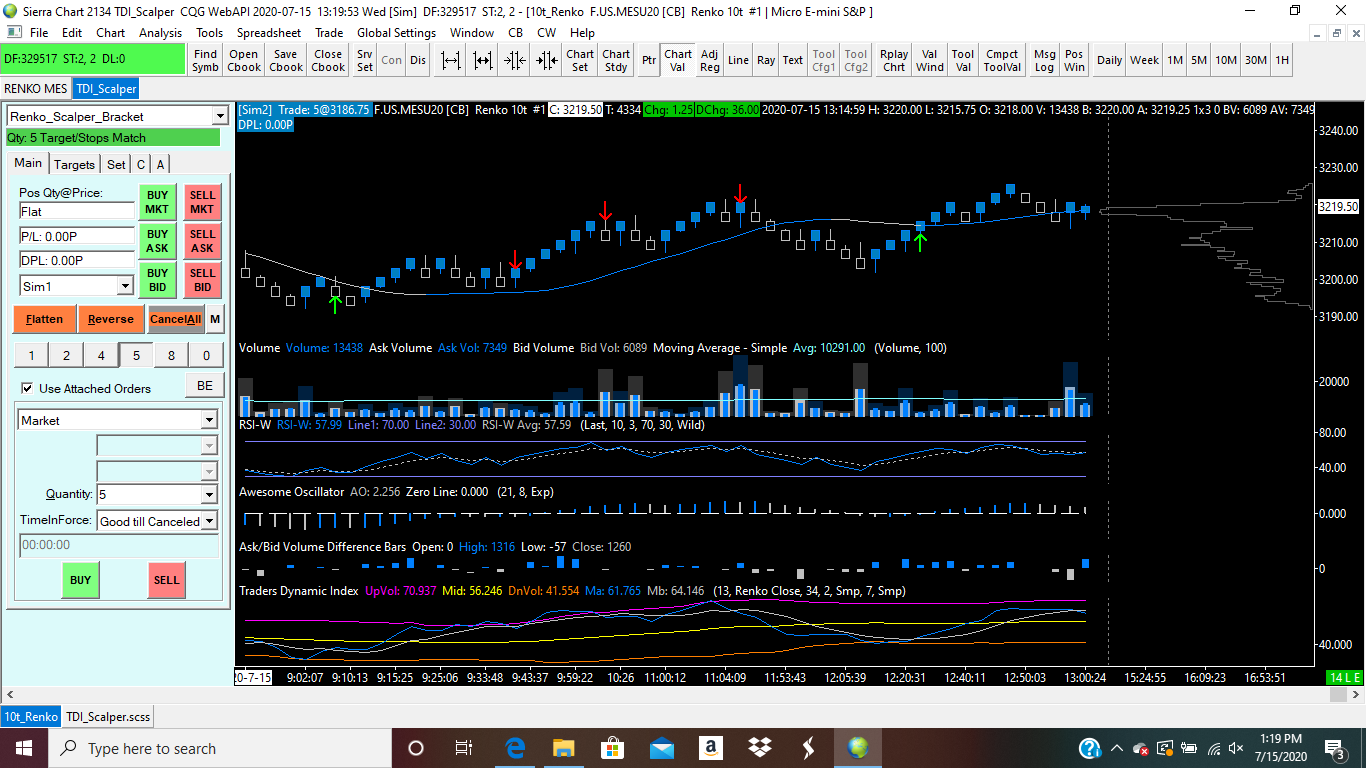
Task: Click the thin outward-arrows bar spacing icon
Action: [x=451, y=60]
